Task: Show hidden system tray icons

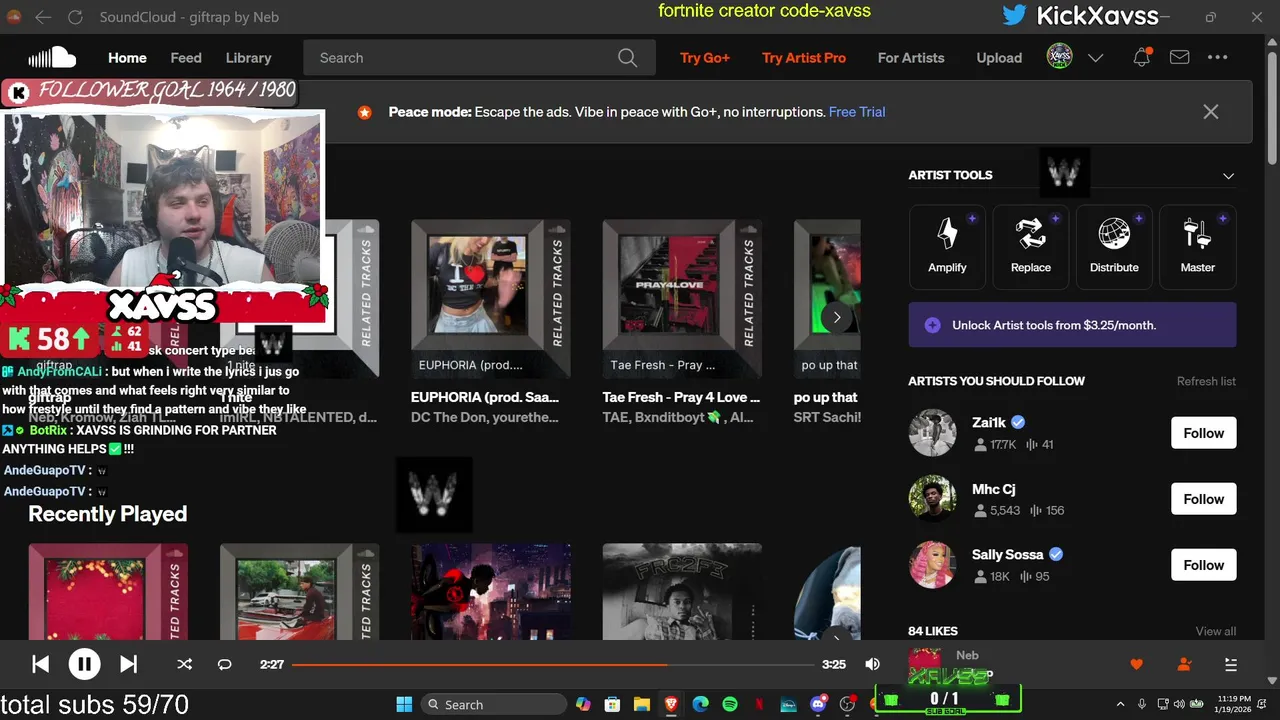Action: click(1120, 704)
